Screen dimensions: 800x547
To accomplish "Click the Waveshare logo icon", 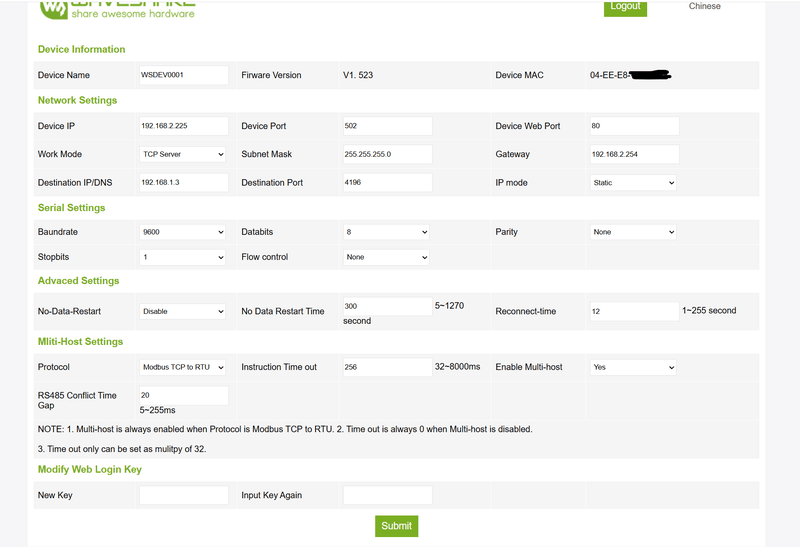I will point(54,9).
